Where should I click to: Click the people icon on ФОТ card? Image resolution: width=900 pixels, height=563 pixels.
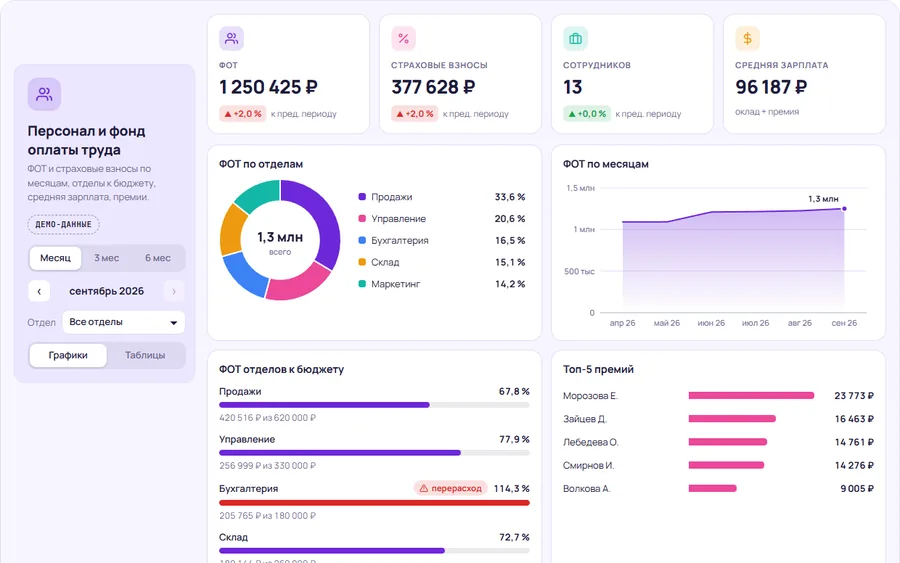click(231, 38)
